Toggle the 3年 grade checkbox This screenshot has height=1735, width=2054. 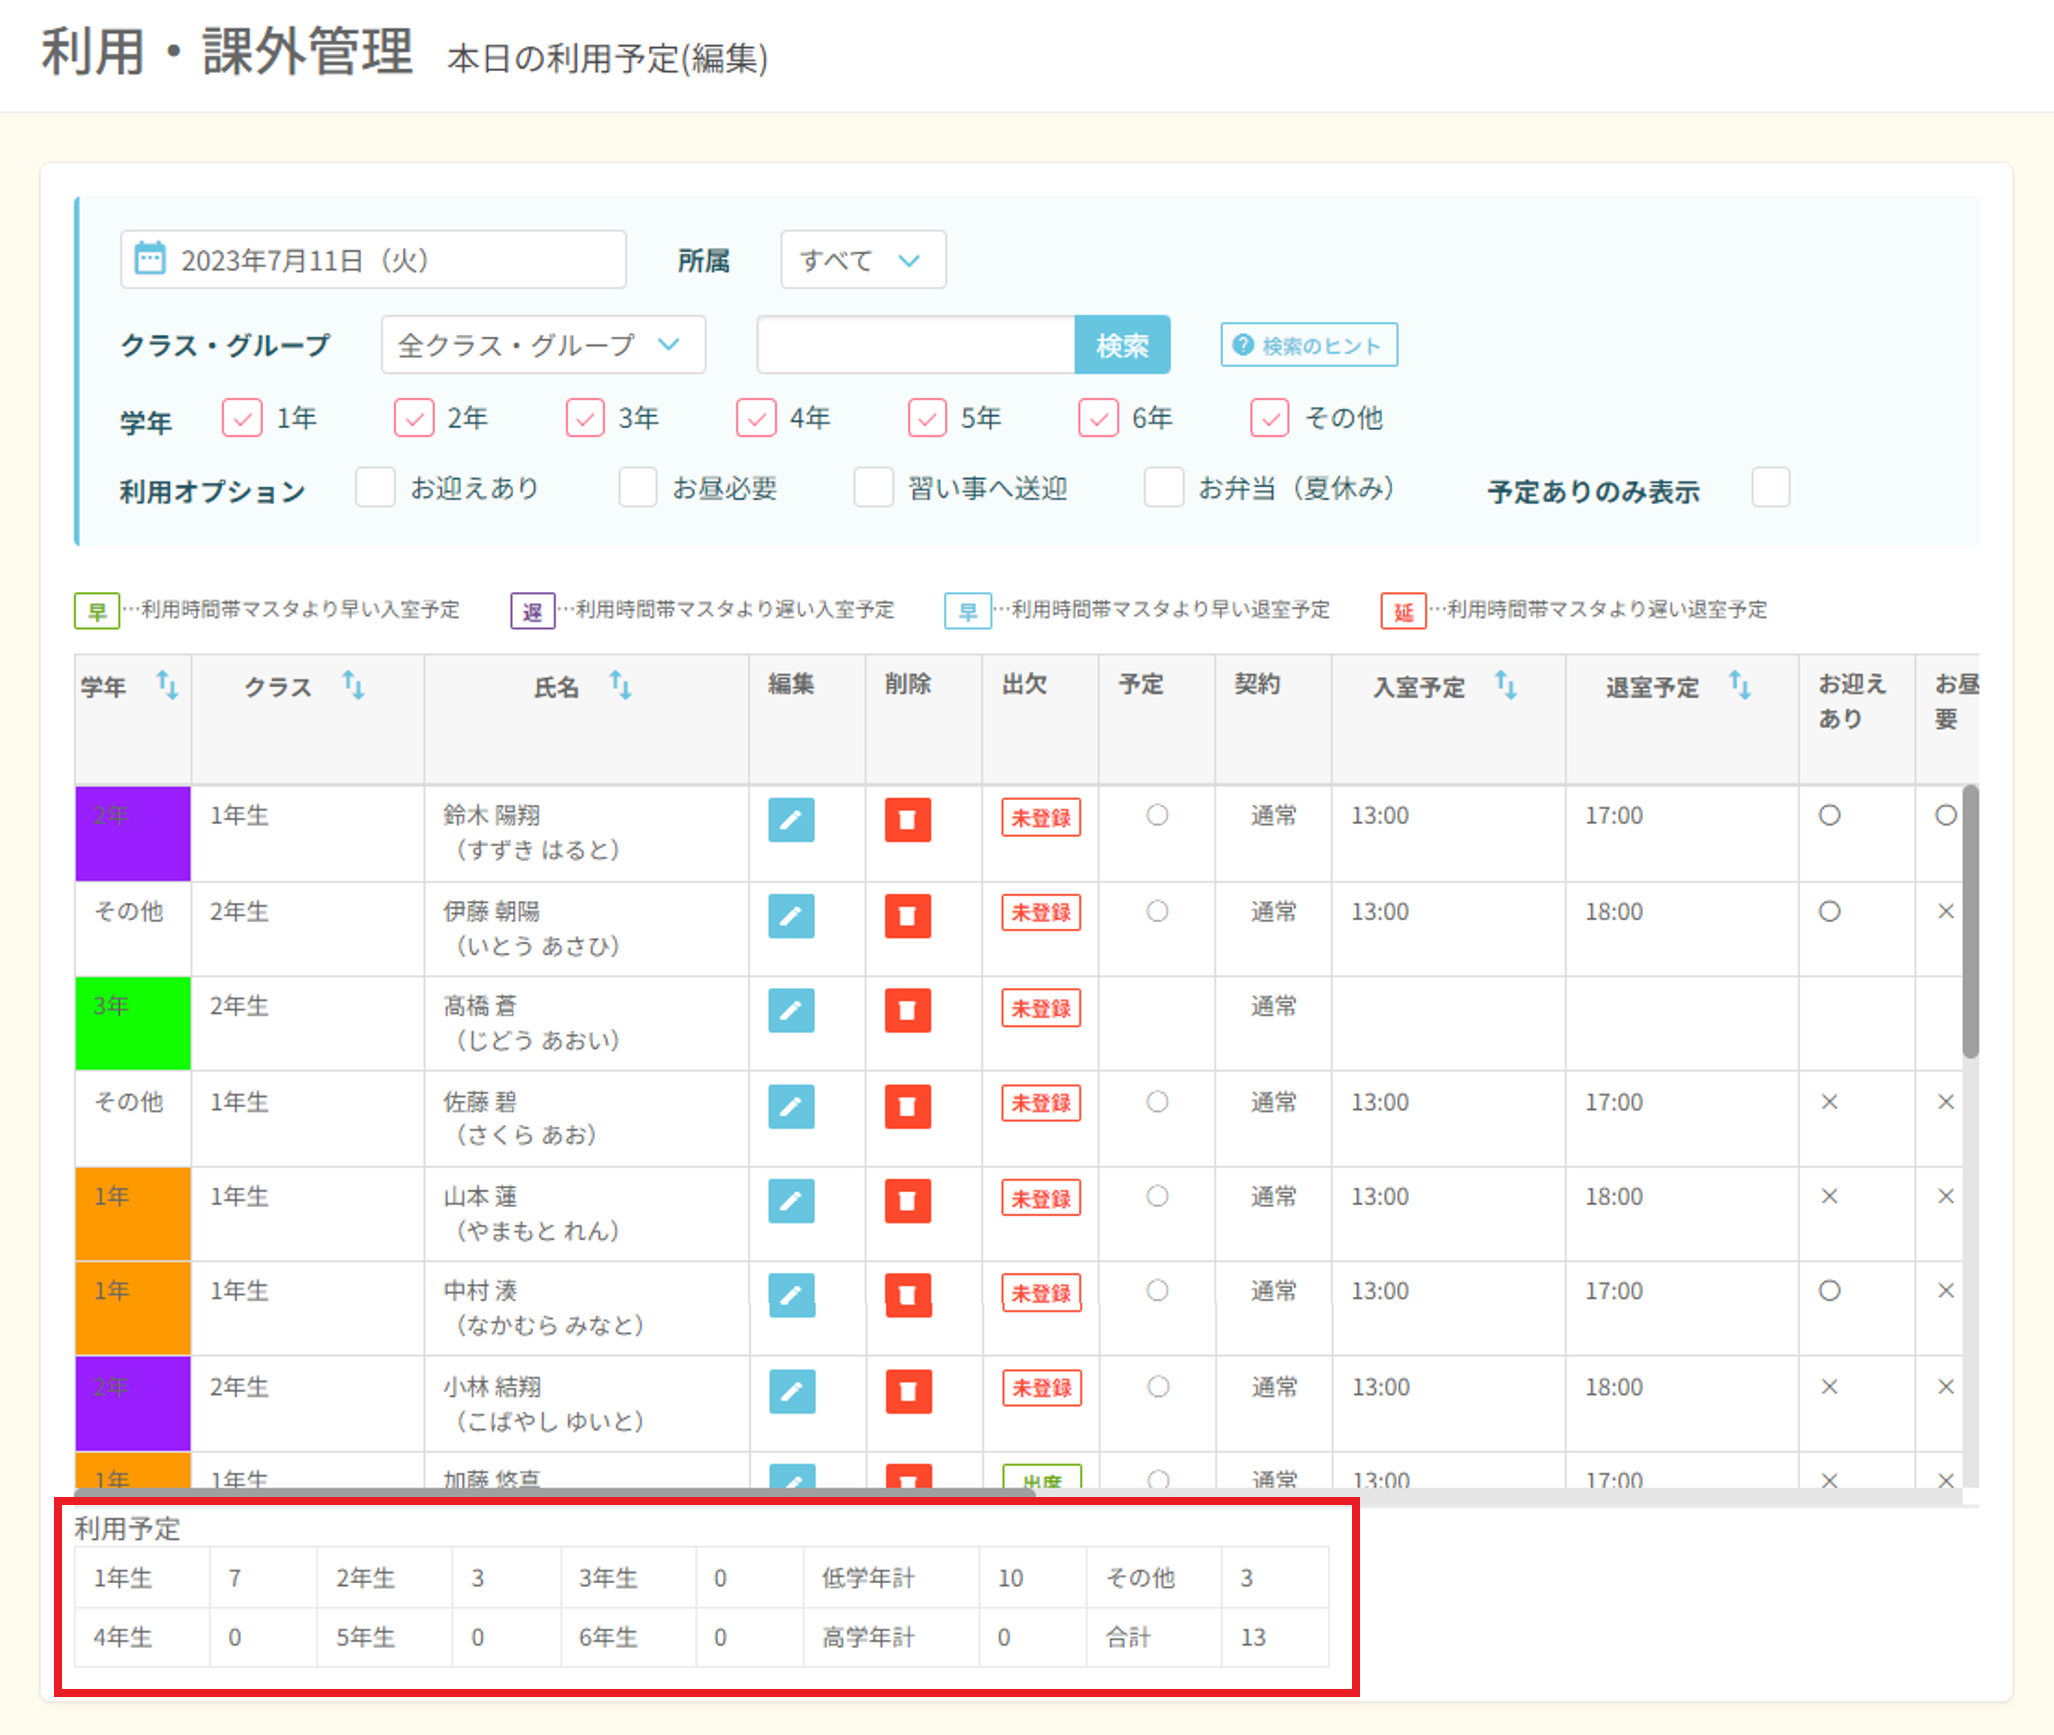click(585, 417)
